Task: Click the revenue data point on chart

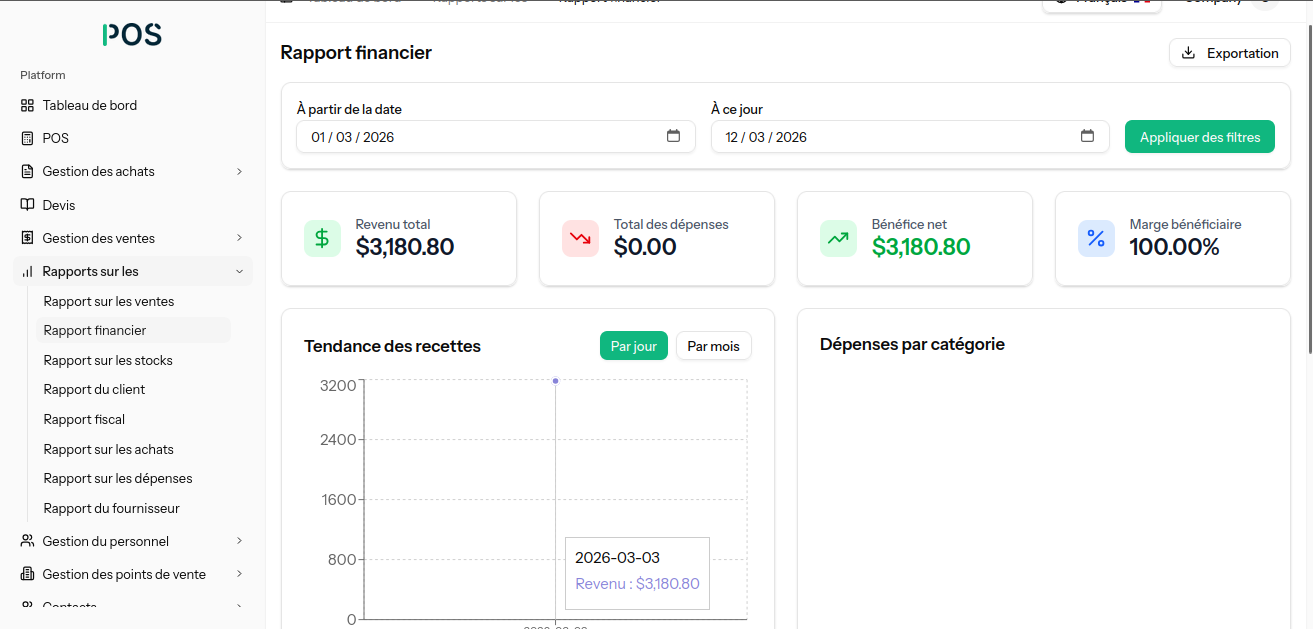Action: 555,381
